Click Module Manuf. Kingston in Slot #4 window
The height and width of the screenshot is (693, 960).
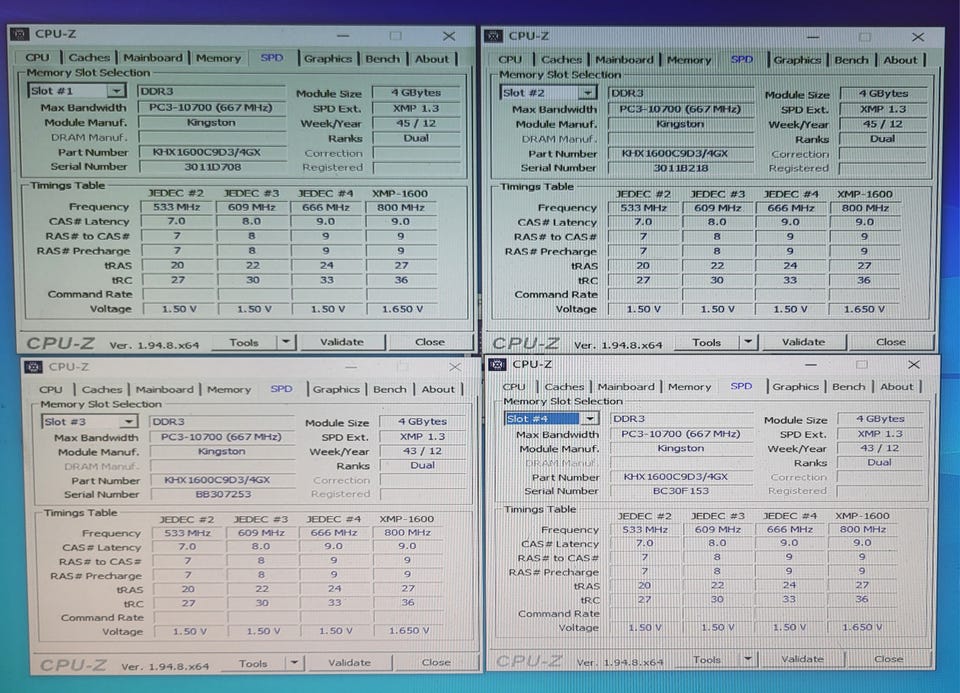click(x=681, y=448)
